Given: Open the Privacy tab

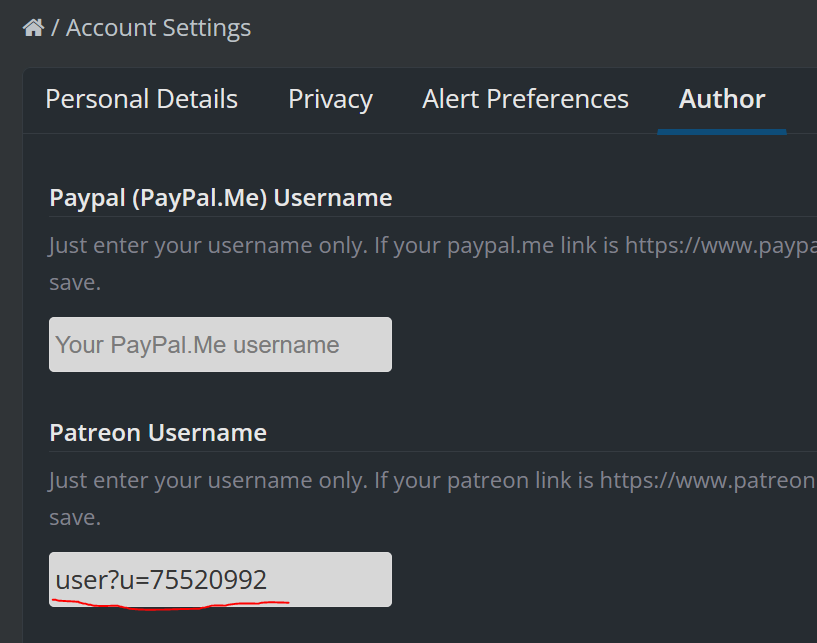Looking at the screenshot, I should [x=330, y=99].
